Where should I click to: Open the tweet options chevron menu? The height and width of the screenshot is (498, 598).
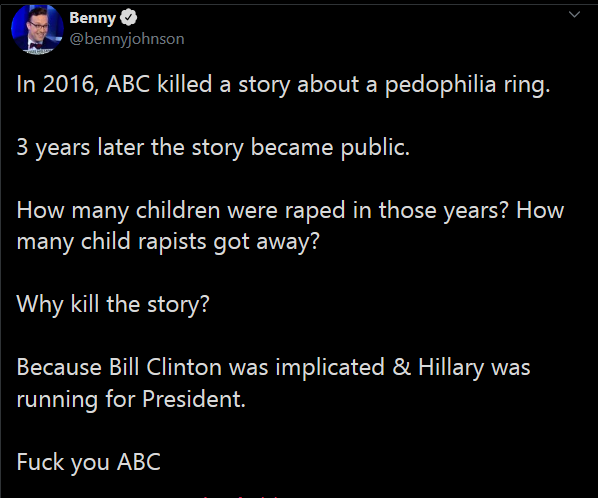tap(574, 15)
